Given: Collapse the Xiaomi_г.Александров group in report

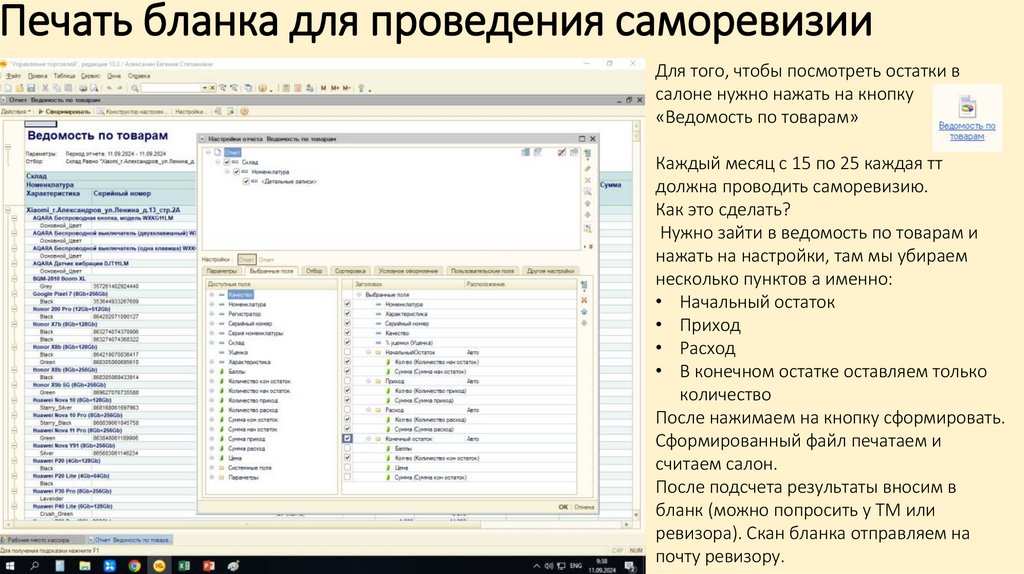Looking at the screenshot, I should point(8,210).
